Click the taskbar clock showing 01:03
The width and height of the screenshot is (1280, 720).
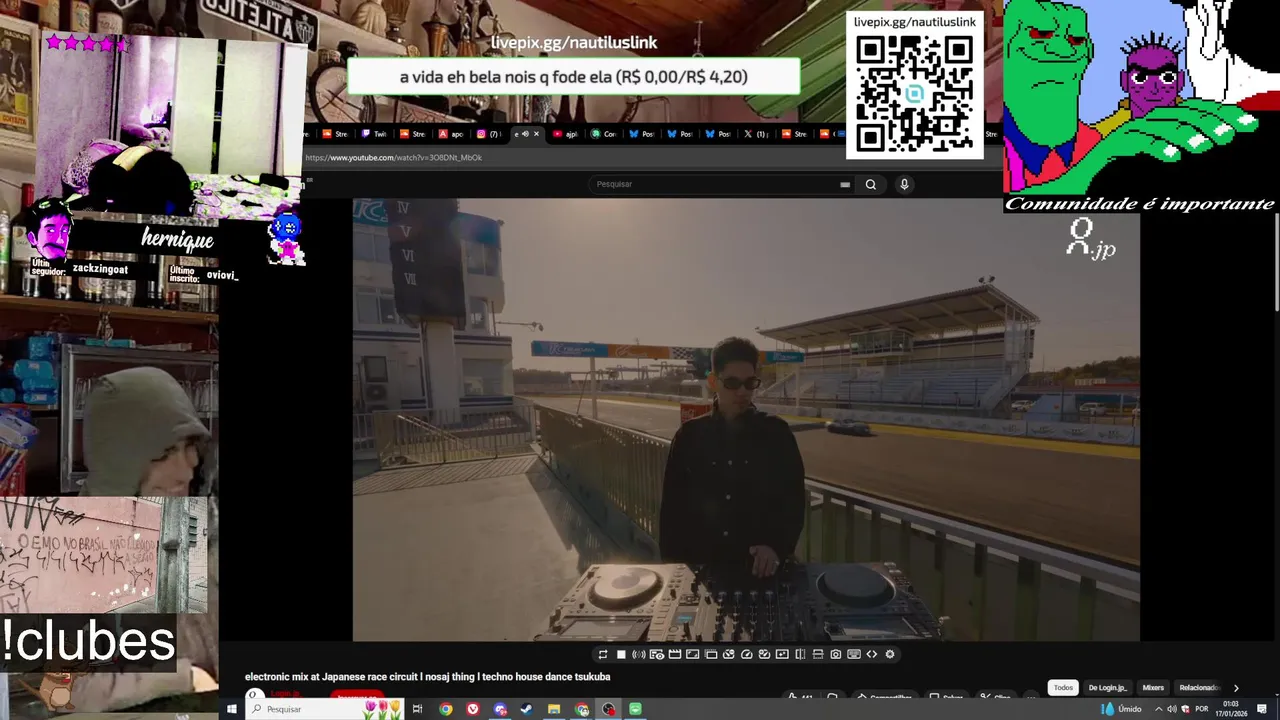1232,709
